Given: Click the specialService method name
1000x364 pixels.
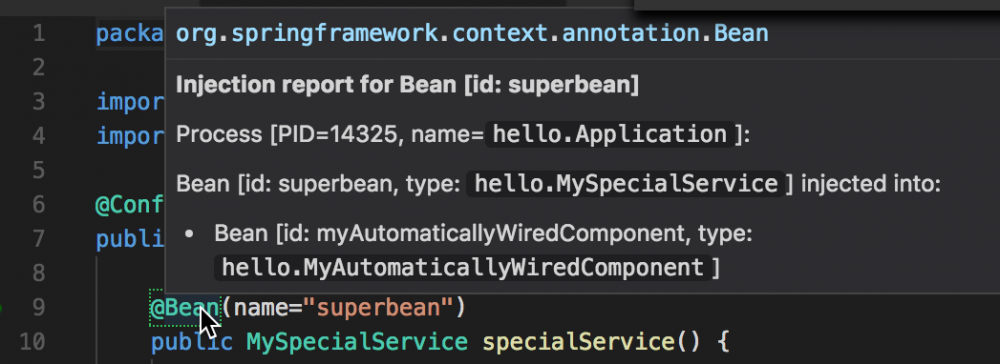Looking at the screenshot, I should click(578, 342).
